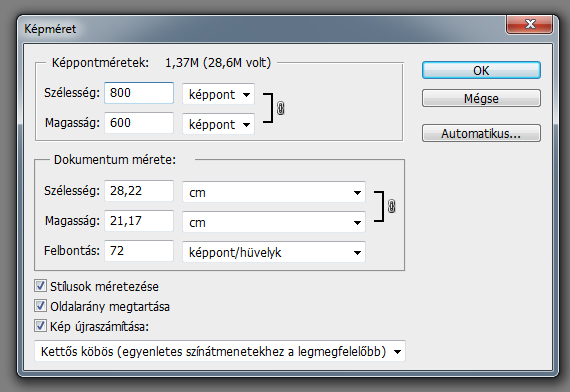Open Automatikus... resolution dialog

pyautogui.click(x=481, y=133)
